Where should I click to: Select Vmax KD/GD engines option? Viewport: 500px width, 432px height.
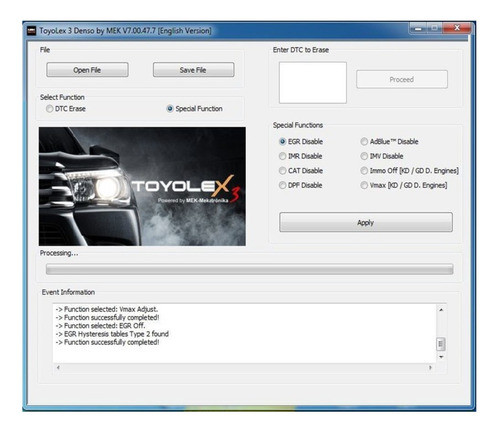404,185
